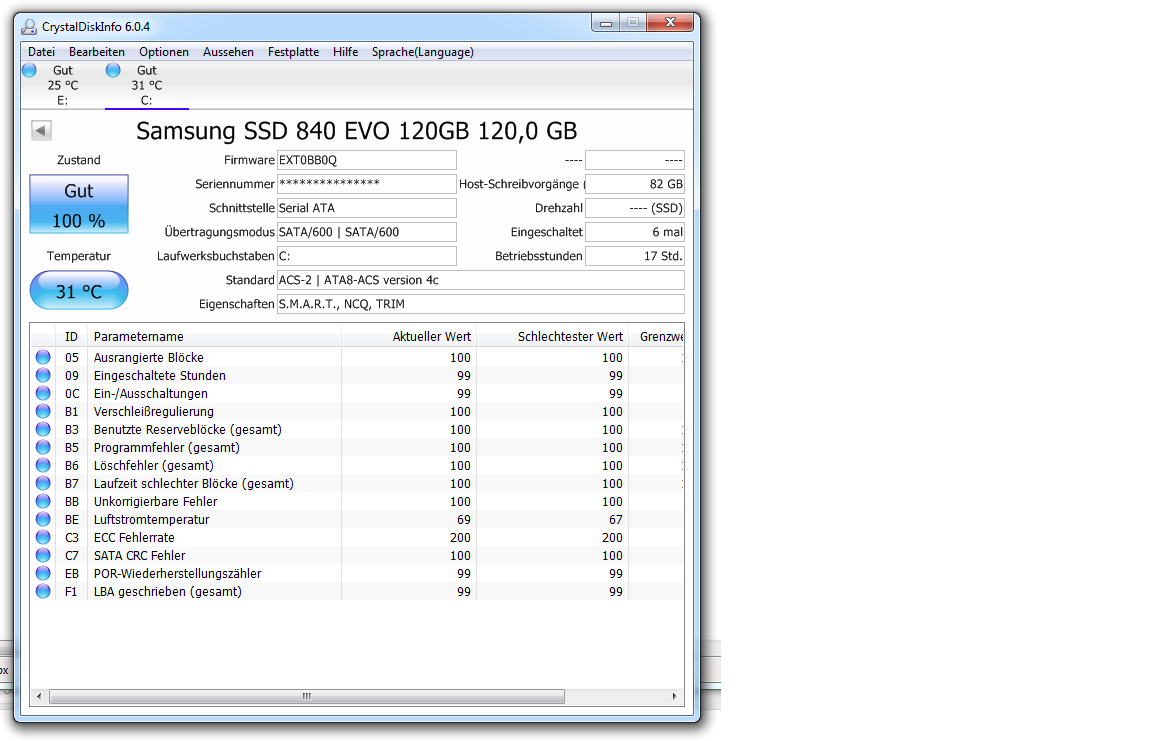1152x741 pixels.
Task: Click the Schlechtester Wert column header
Action: point(552,336)
